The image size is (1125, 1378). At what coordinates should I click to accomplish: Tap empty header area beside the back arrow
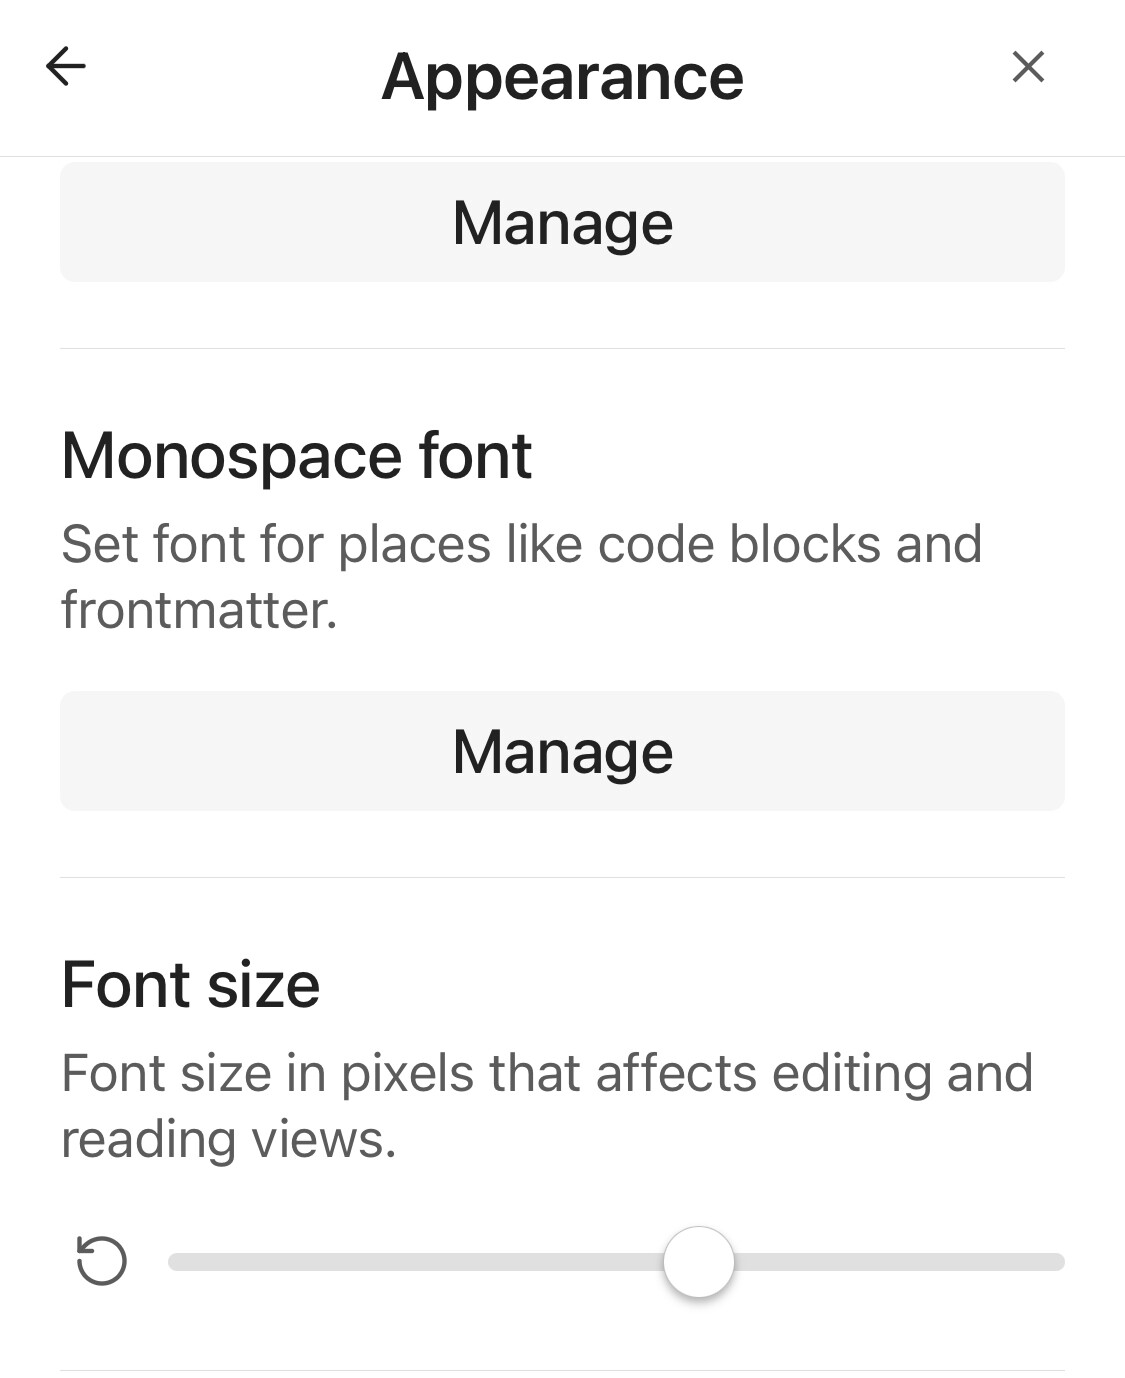coord(230,78)
